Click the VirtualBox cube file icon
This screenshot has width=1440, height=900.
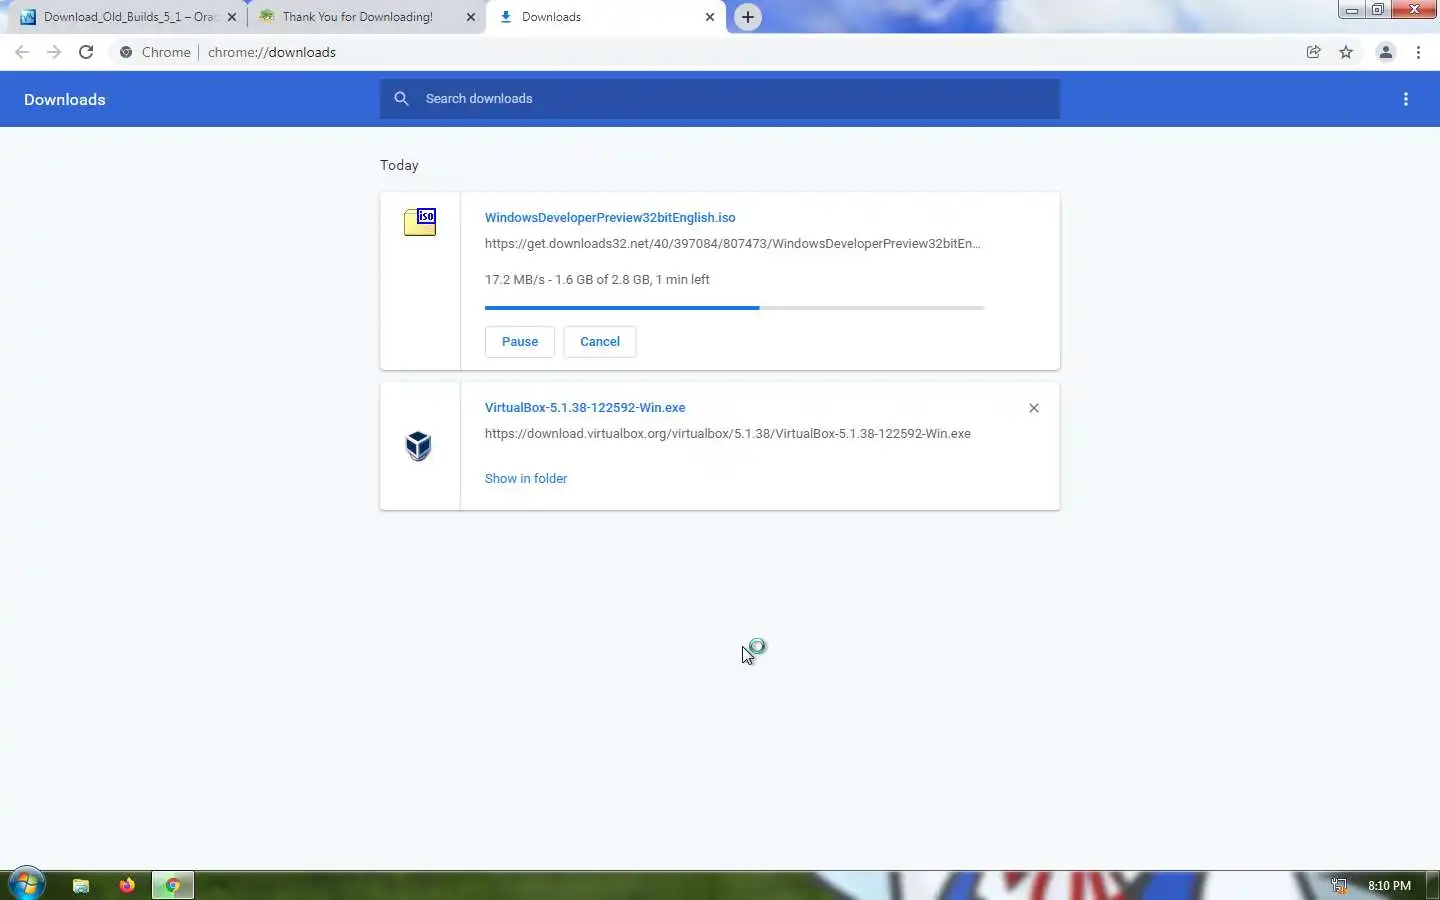[419, 445]
